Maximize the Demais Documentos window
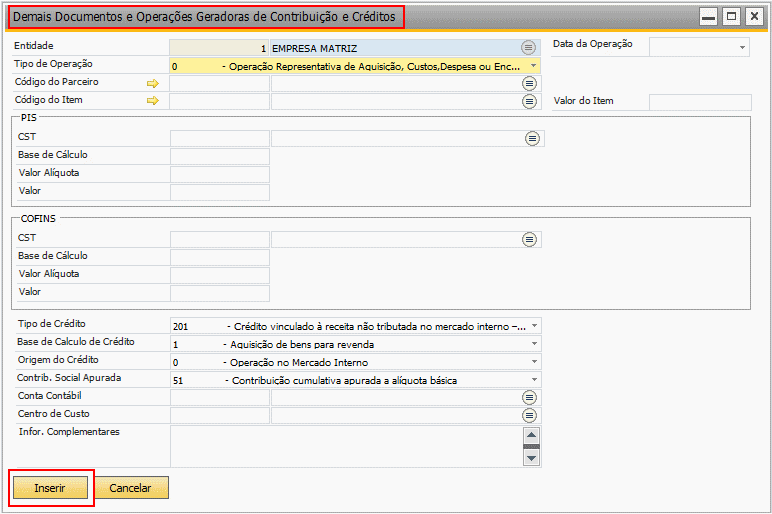772x514 pixels. coord(732,17)
